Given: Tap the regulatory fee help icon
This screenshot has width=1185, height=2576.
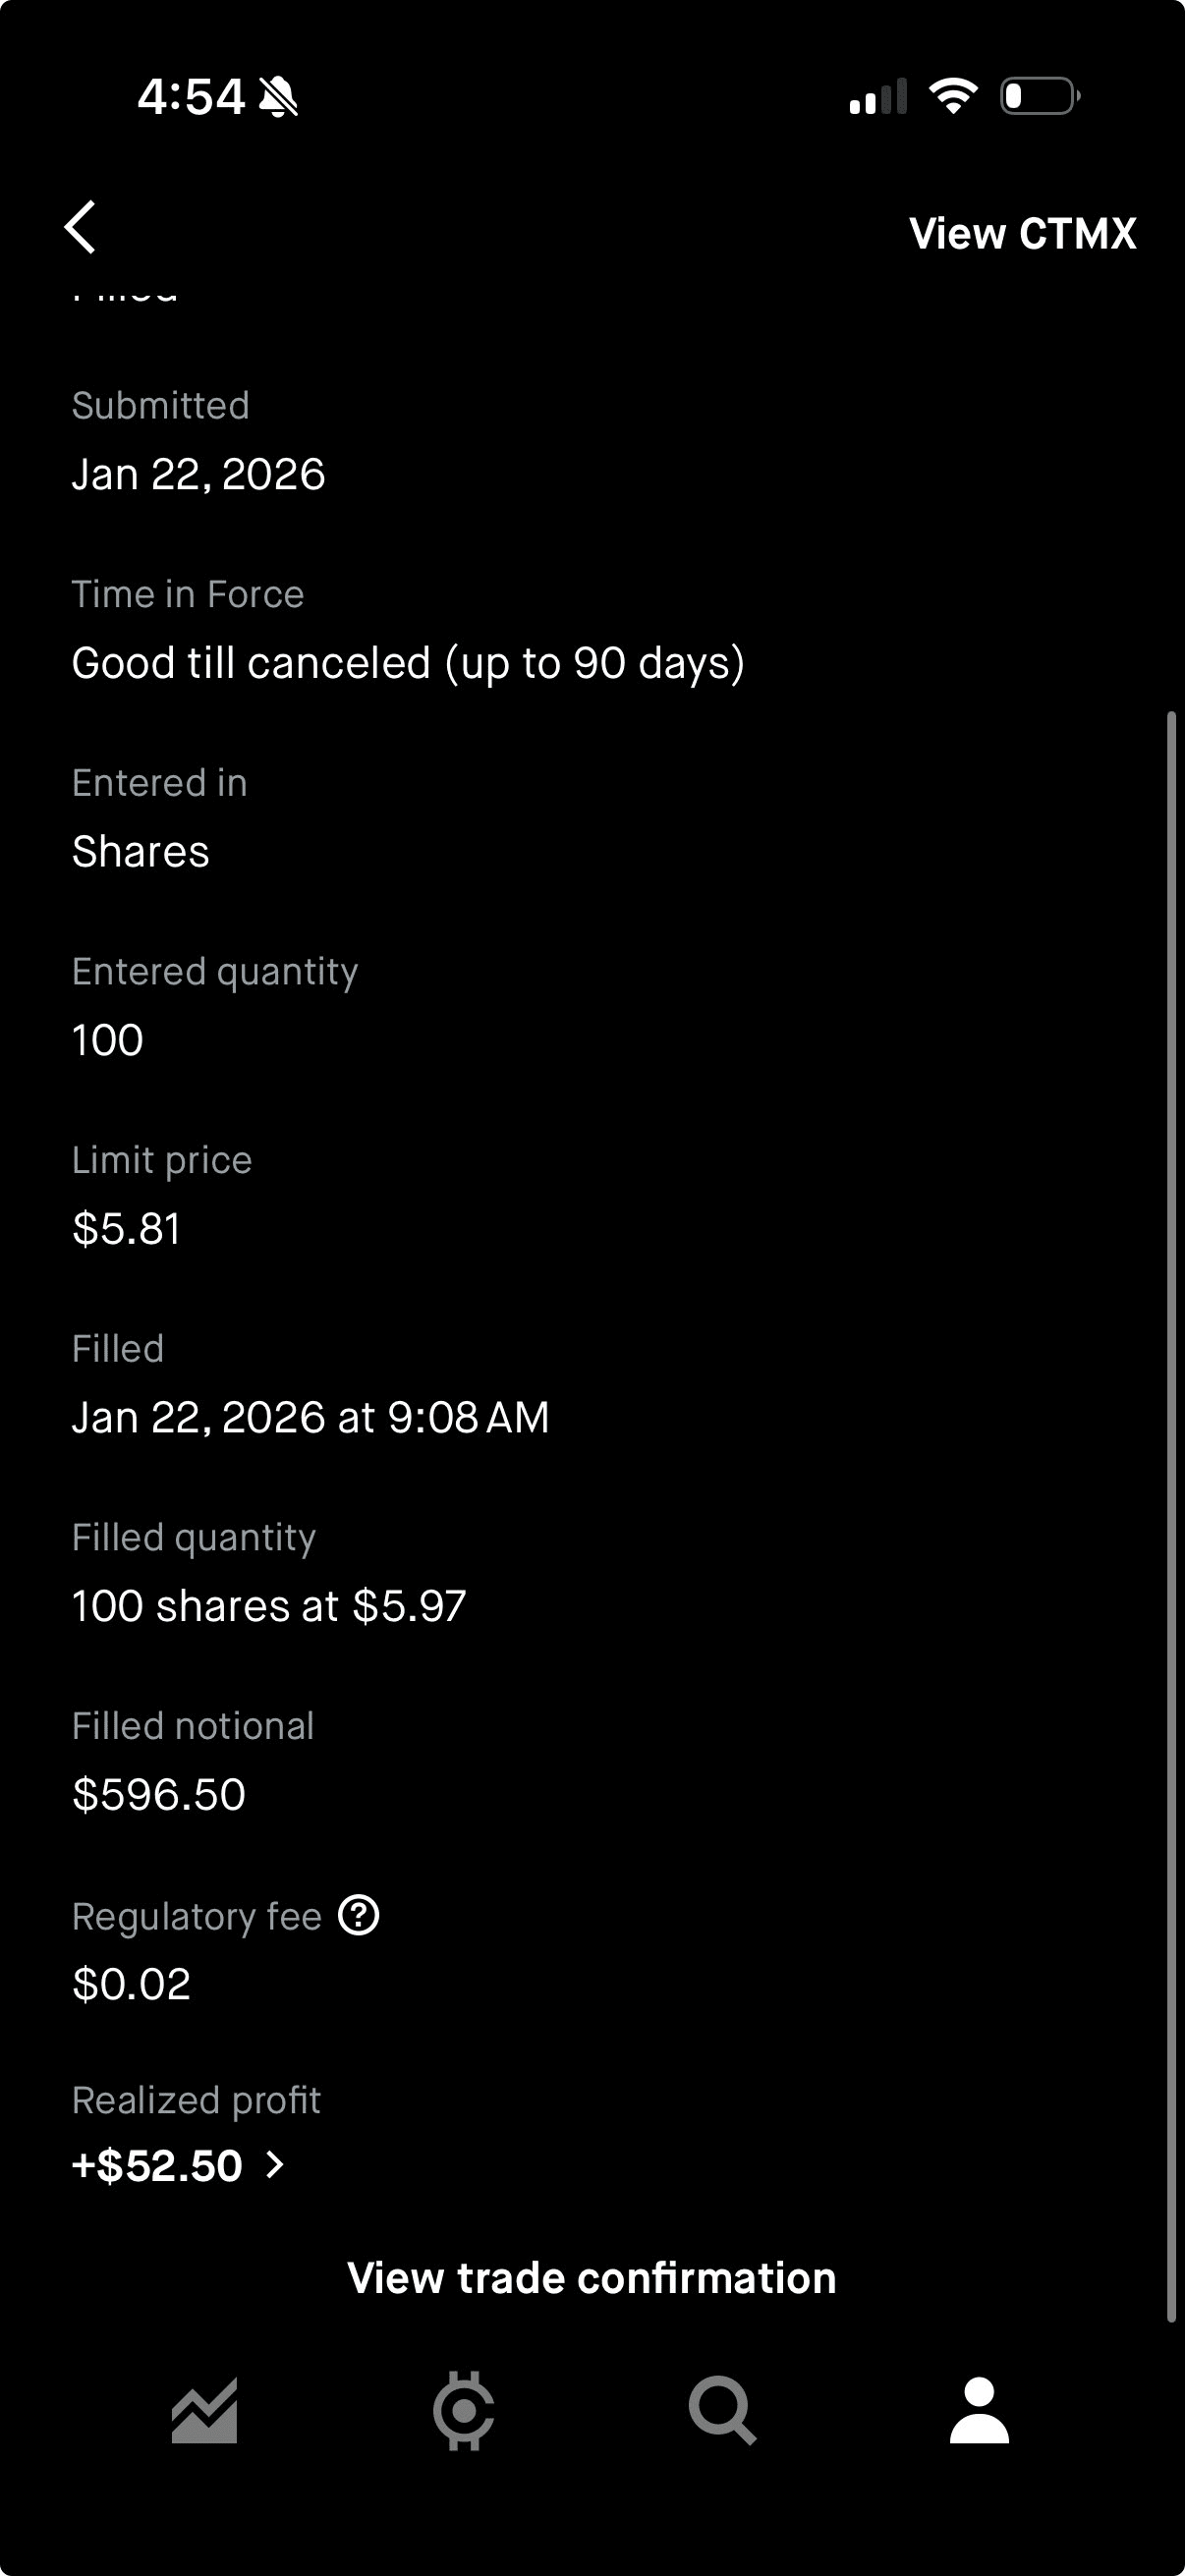Looking at the screenshot, I should [358, 1915].
